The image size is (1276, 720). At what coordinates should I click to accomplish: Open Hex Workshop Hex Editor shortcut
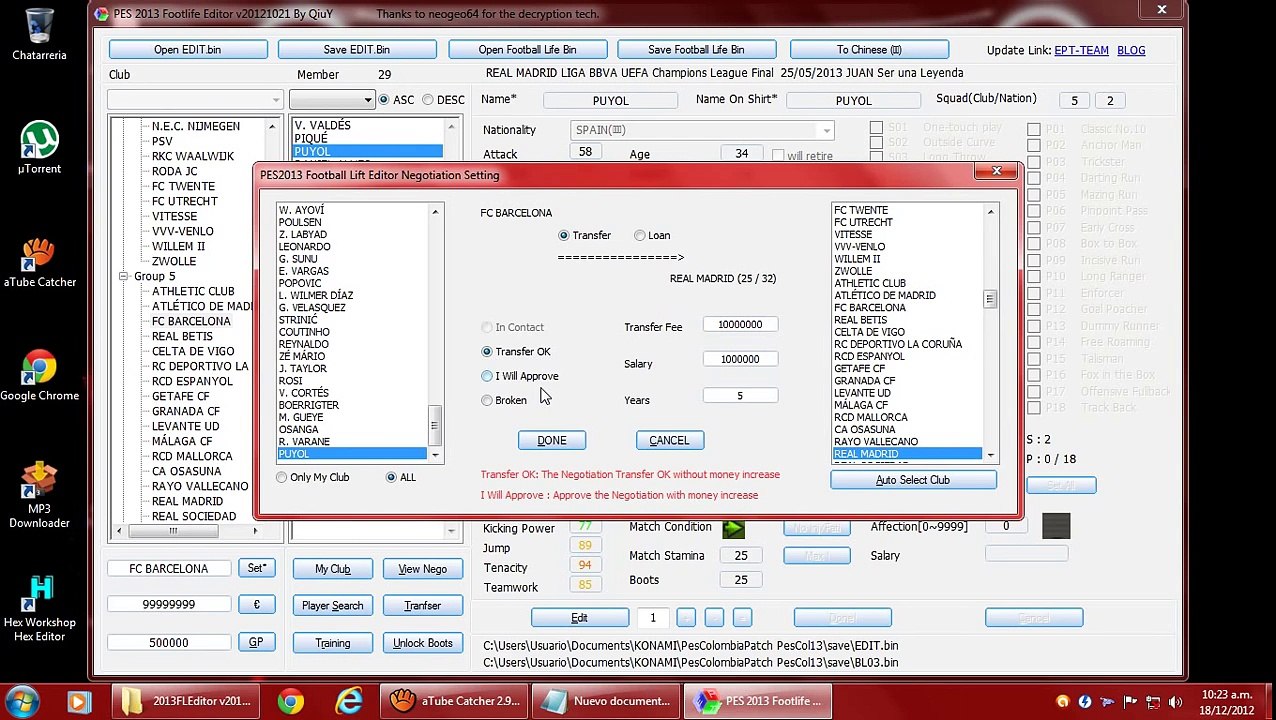[39, 608]
